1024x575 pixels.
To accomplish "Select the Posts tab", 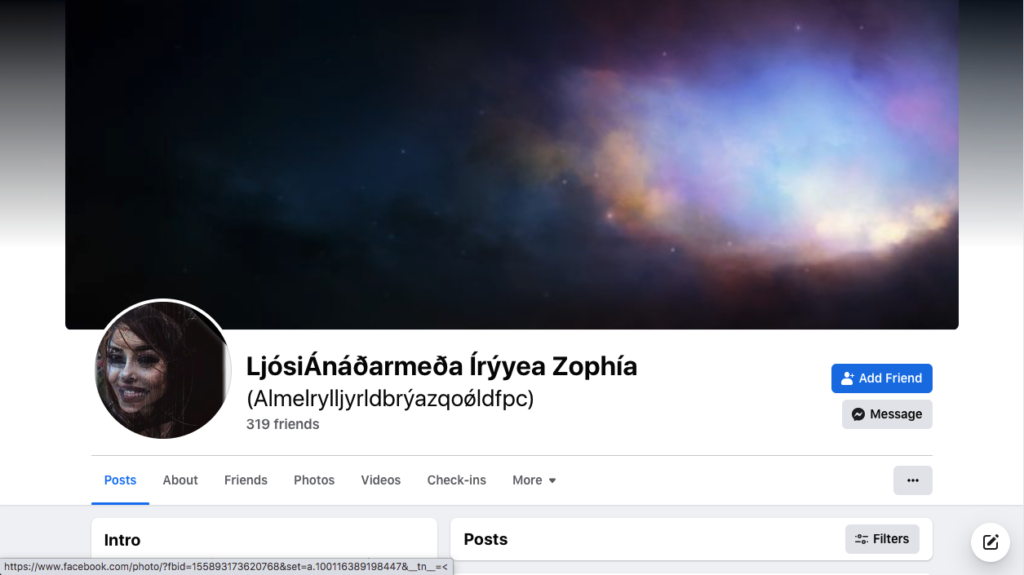I will (x=120, y=480).
